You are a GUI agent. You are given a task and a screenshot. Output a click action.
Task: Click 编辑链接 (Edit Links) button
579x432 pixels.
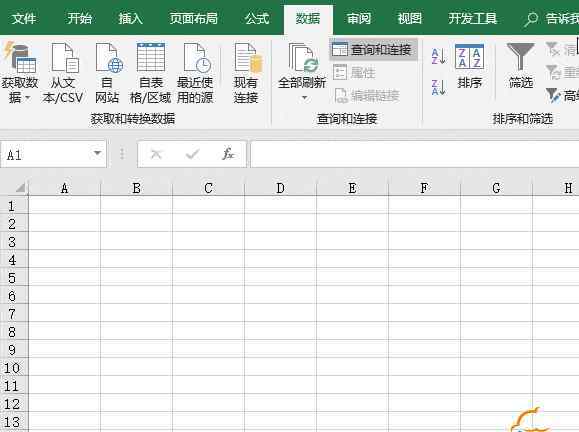tap(366, 96)
